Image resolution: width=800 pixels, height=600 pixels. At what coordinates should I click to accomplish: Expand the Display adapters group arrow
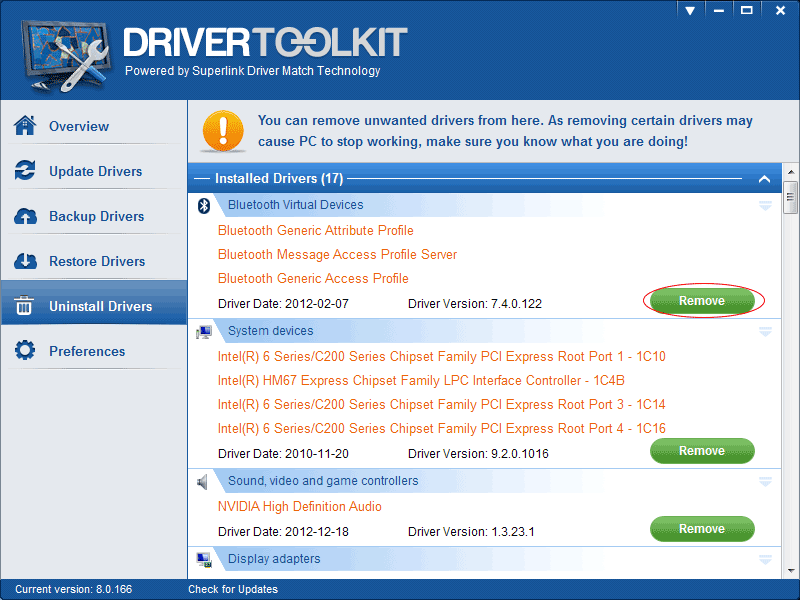pyautogui.click(x=765, y=560)
